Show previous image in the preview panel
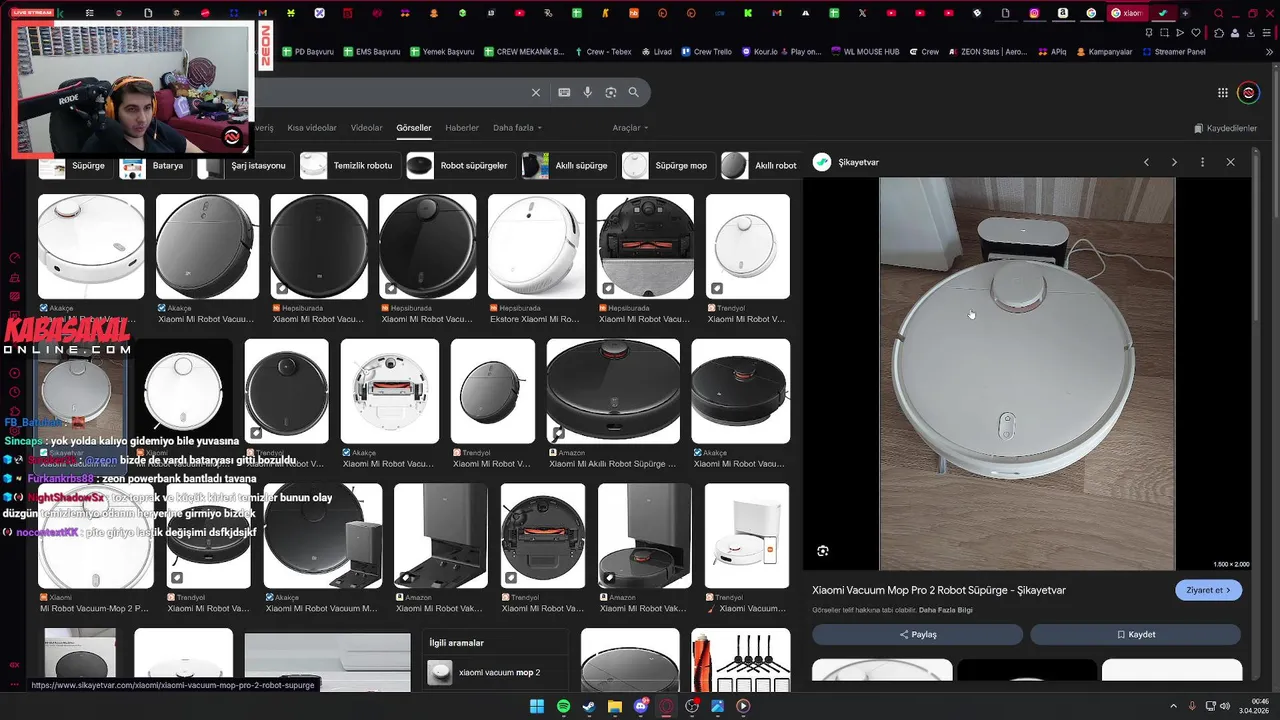Viewport: 1280px width, 720px height. [x=1146, y=162]
